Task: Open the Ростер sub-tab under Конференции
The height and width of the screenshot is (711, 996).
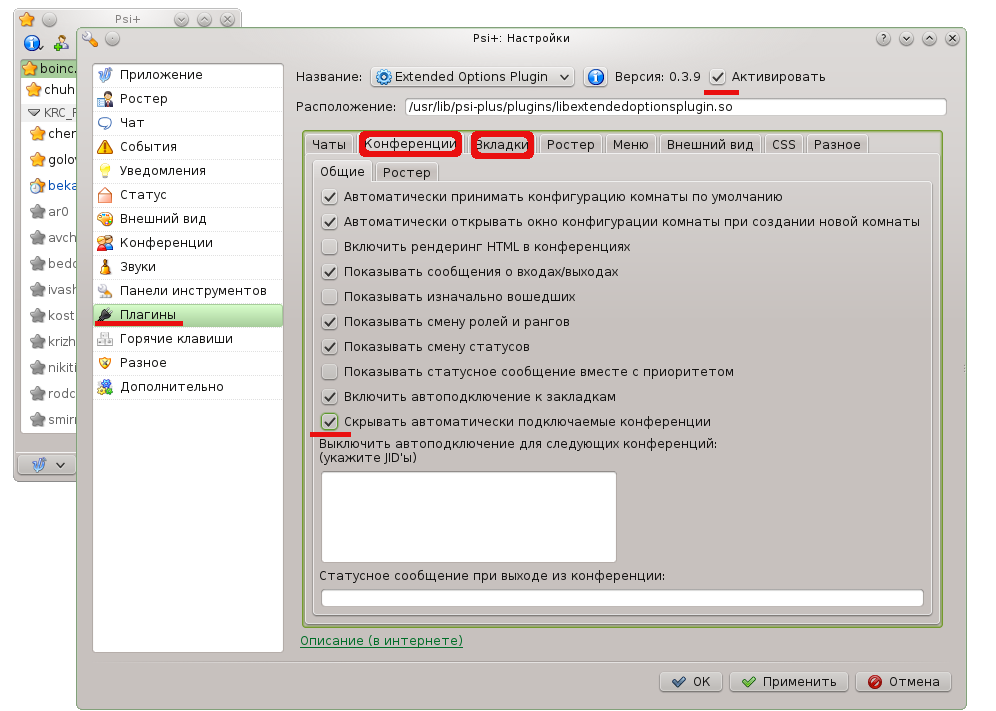Action: tap(406, 172)
